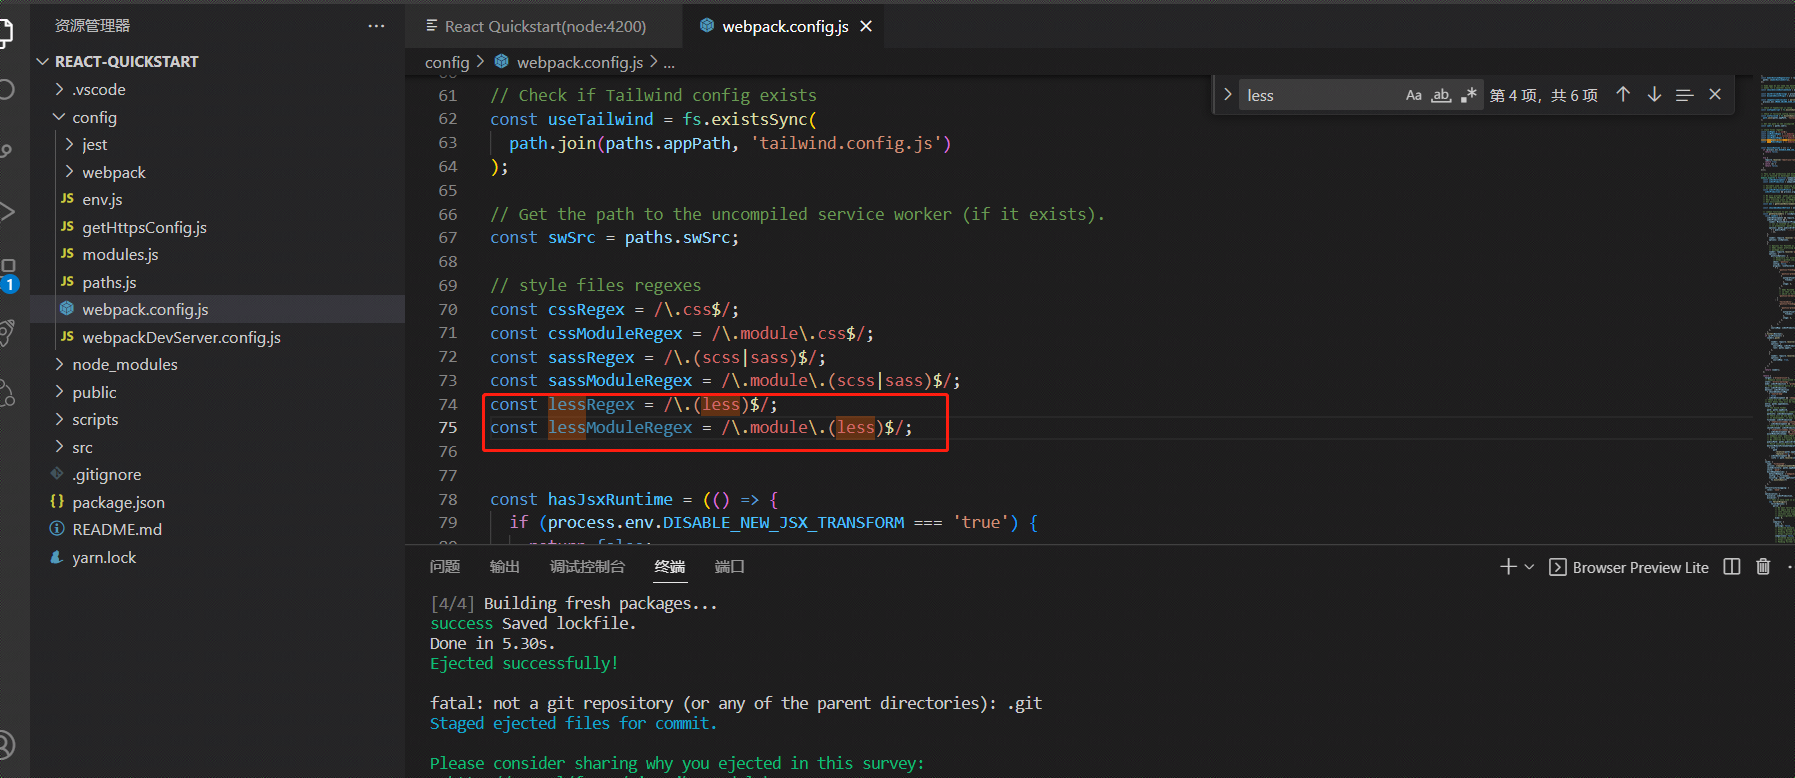Viewport: 1795px width, 778px height.
Task: Open Accounts icon in activity bar
Action: pyautogui.click(x=5, y=746)
